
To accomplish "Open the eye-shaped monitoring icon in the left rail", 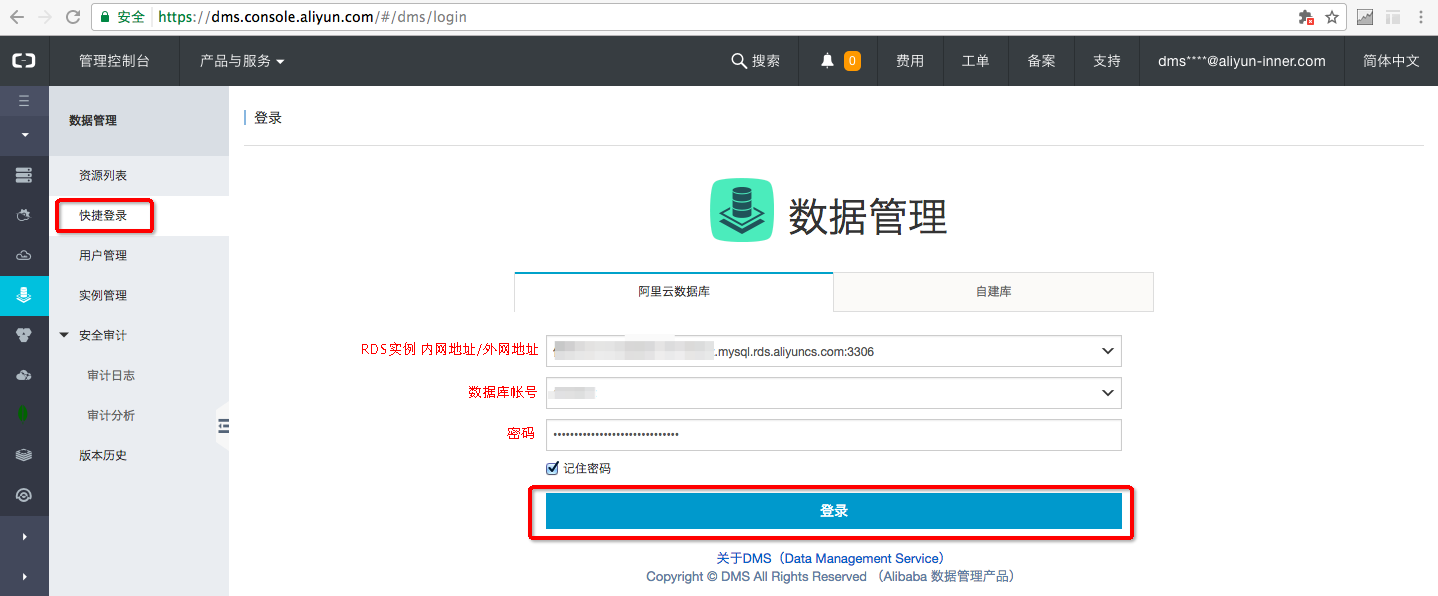I will point(24,495).
